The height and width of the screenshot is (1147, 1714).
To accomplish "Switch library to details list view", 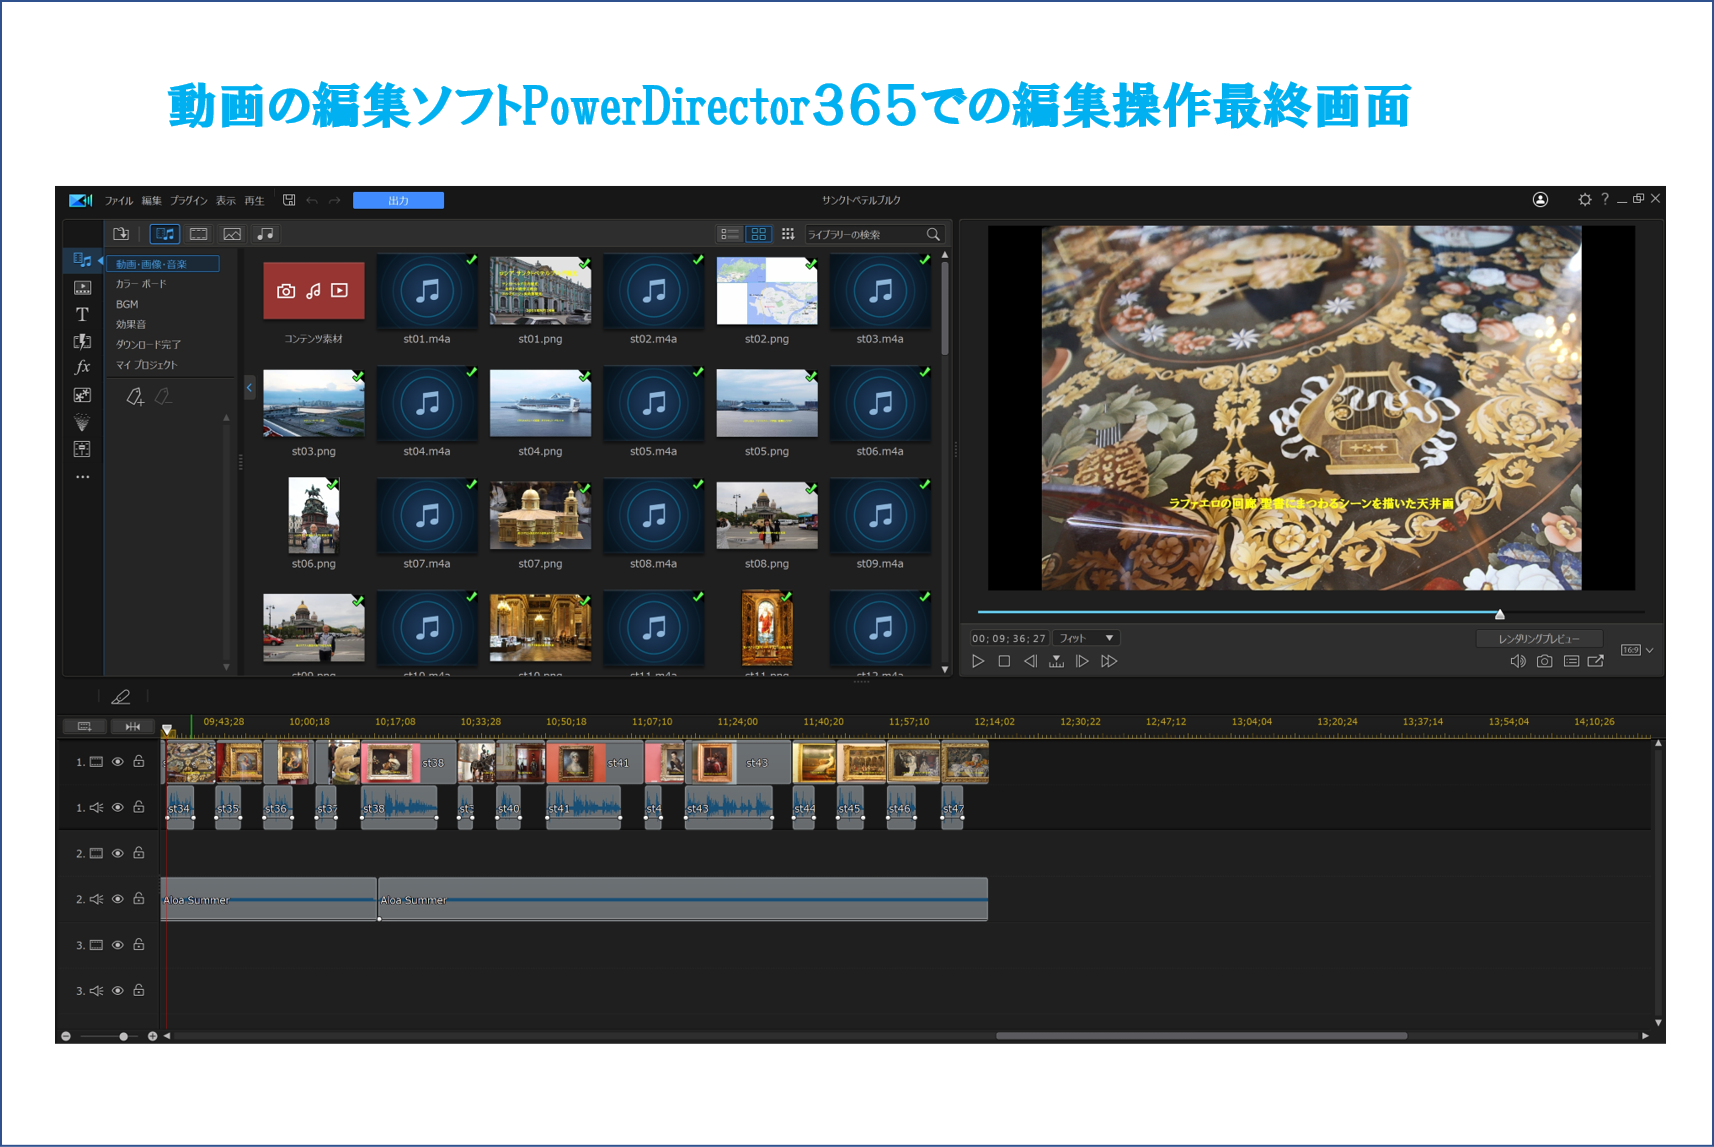I will point(730,234).
